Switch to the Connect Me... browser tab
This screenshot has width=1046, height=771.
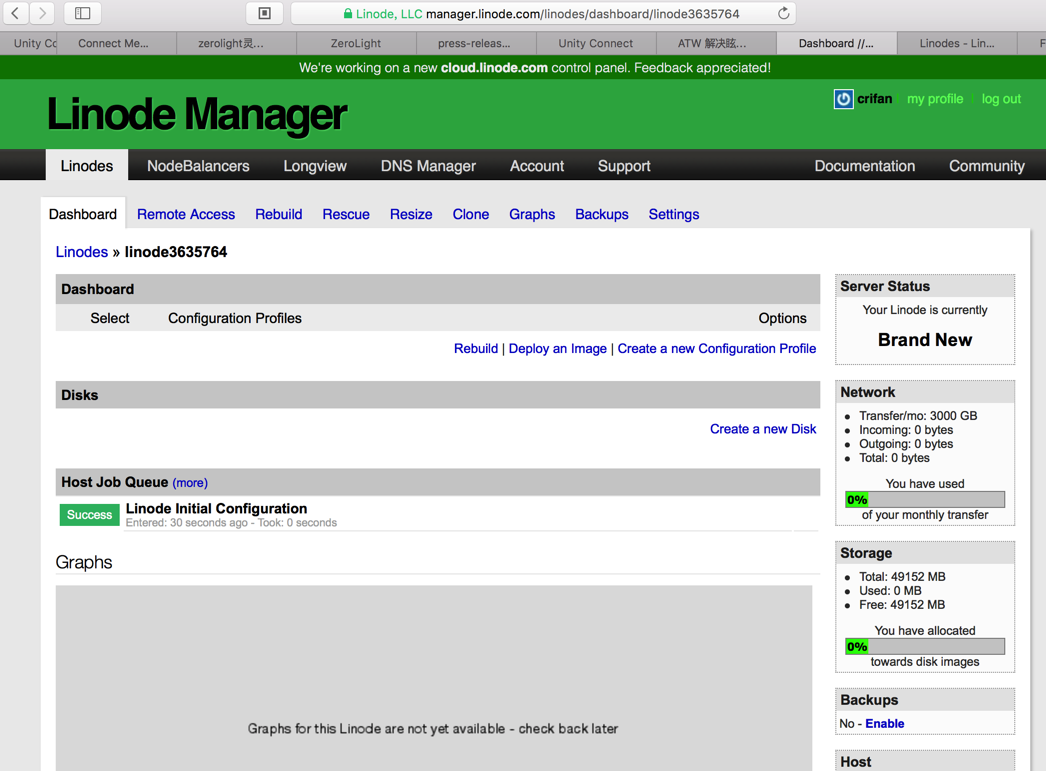[x=113, y=43]
